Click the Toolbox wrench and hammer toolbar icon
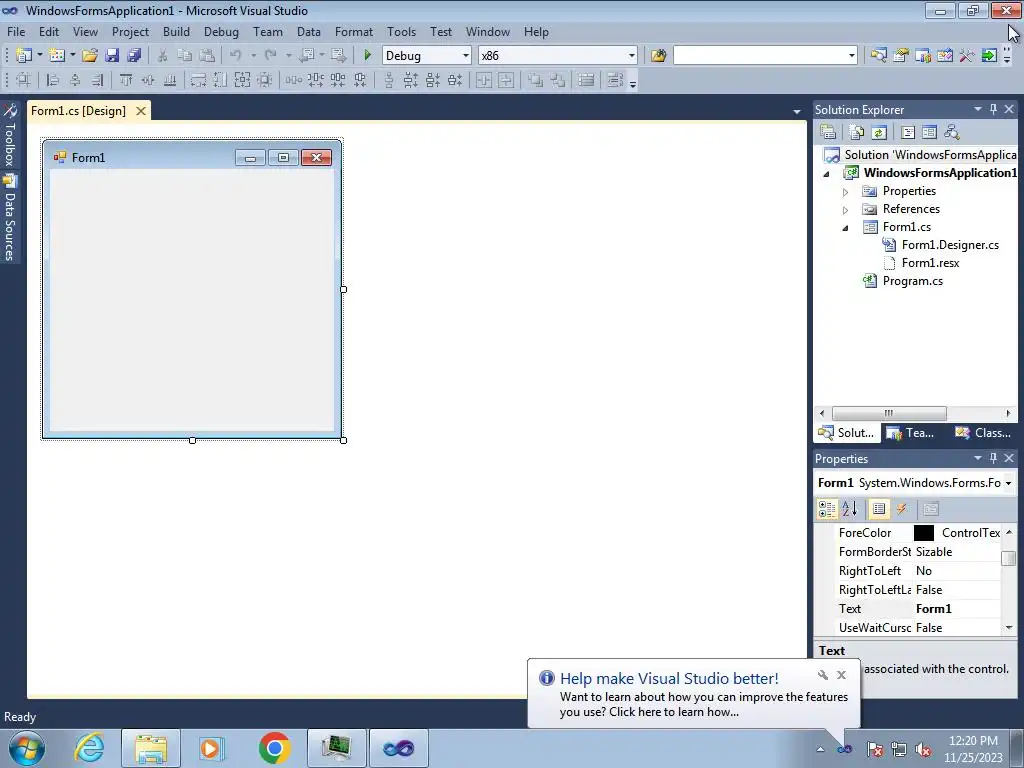The height and width of the screenshot is (768, 1024). [967, 56]
